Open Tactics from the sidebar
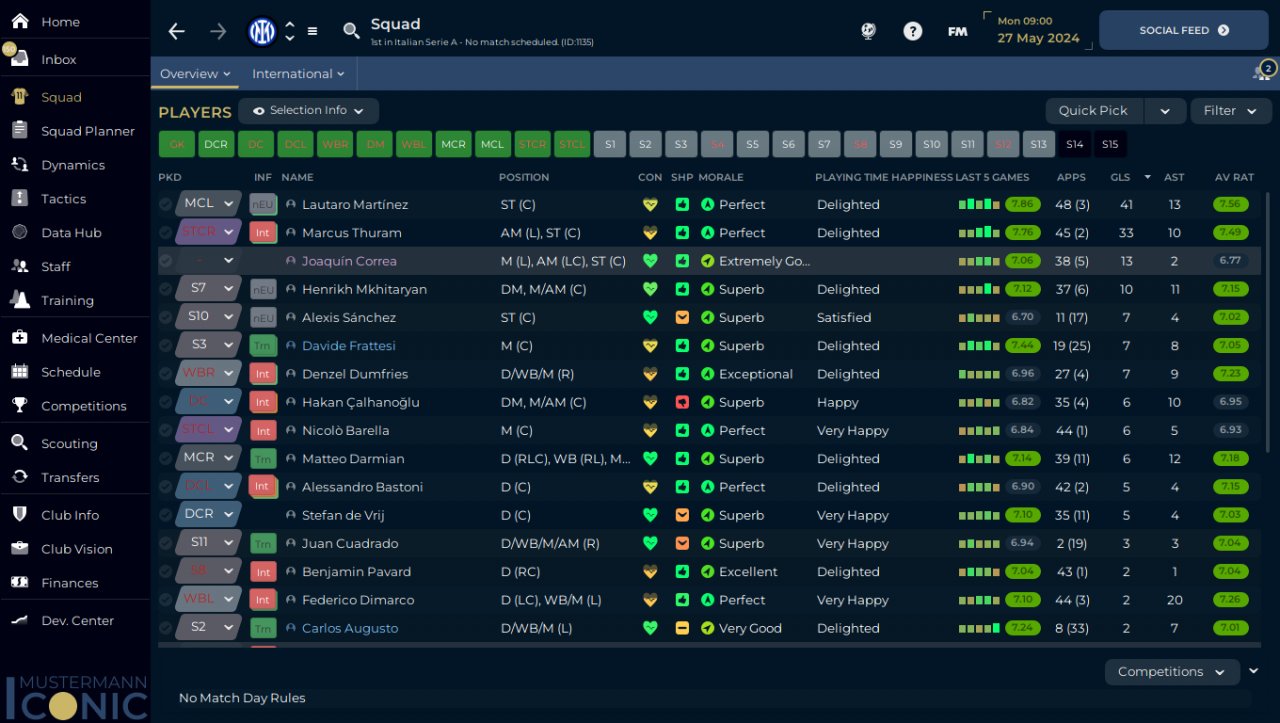The width and height of the screenshot is (1280, 723). click(x=63, y=199)
